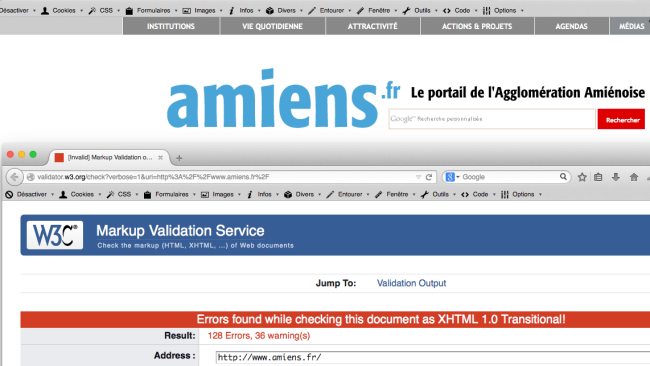Image resolution: width=650 pixels, height=366 pixels.
Task: Open the bookmarks list icon
Action: tap(598, 177)
